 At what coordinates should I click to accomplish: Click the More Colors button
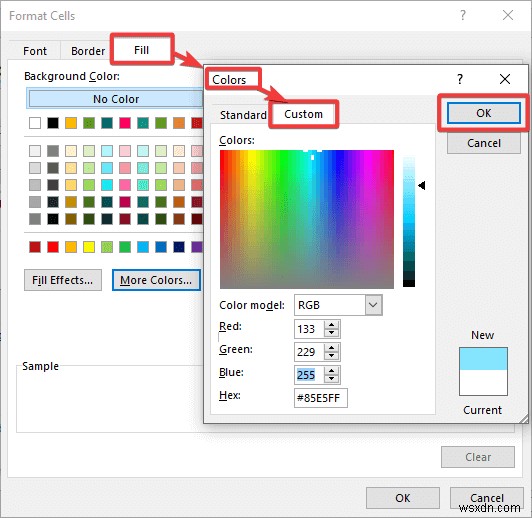[156, 280]
